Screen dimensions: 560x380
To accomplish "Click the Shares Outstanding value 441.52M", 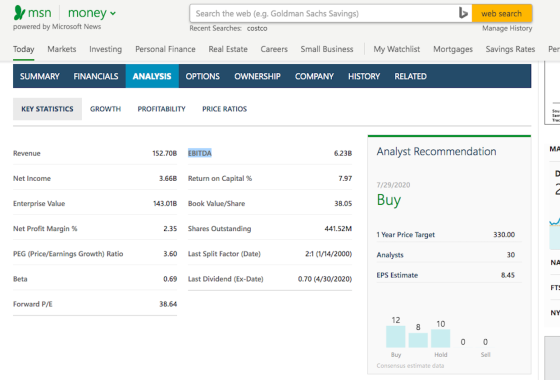I will pyautogui.click(x=338, y=229).
